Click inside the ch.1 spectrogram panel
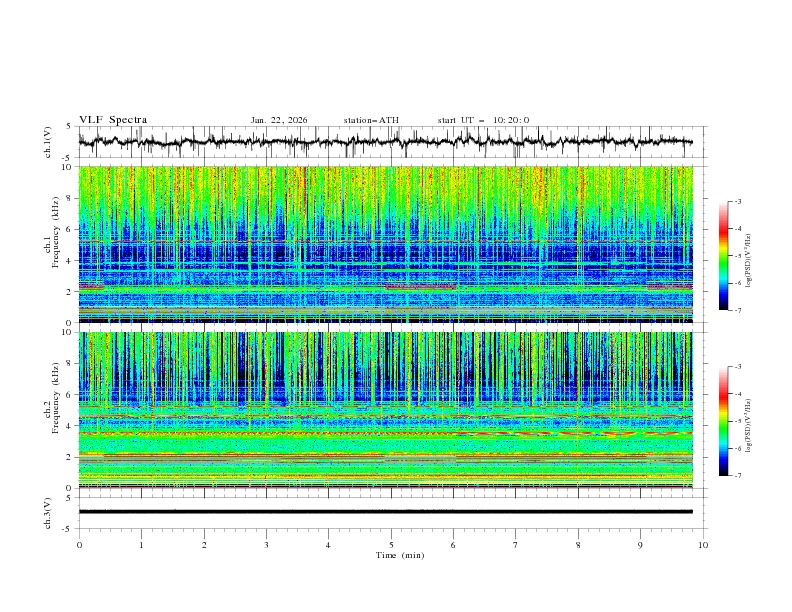This screenshot has width=792, height=612. pos(385,244)
